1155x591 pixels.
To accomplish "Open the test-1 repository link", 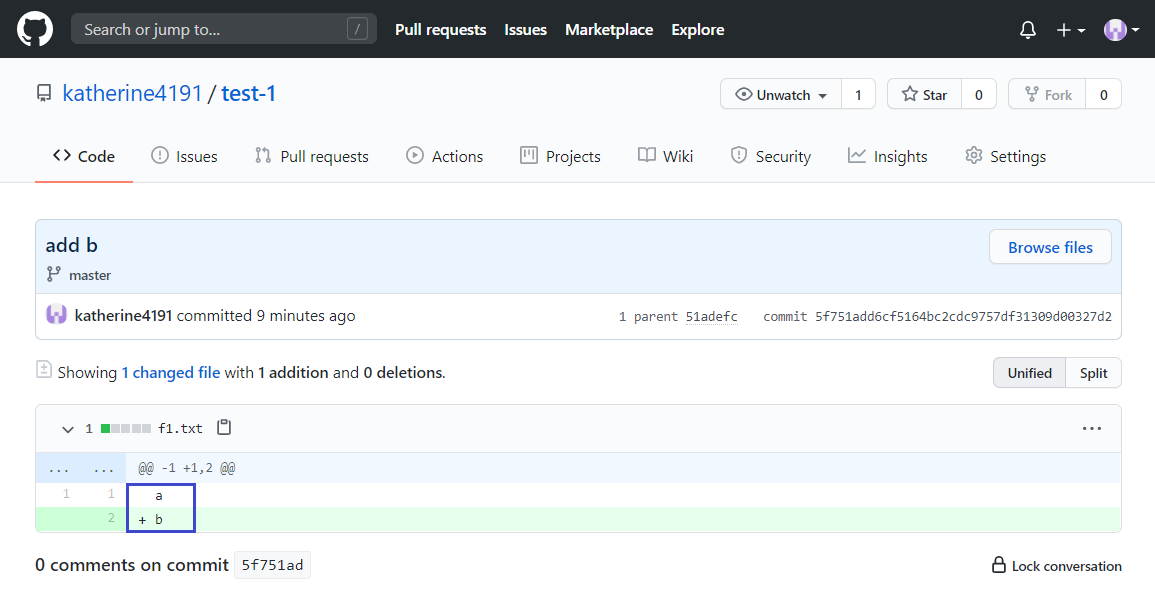I will pos(248,94).
